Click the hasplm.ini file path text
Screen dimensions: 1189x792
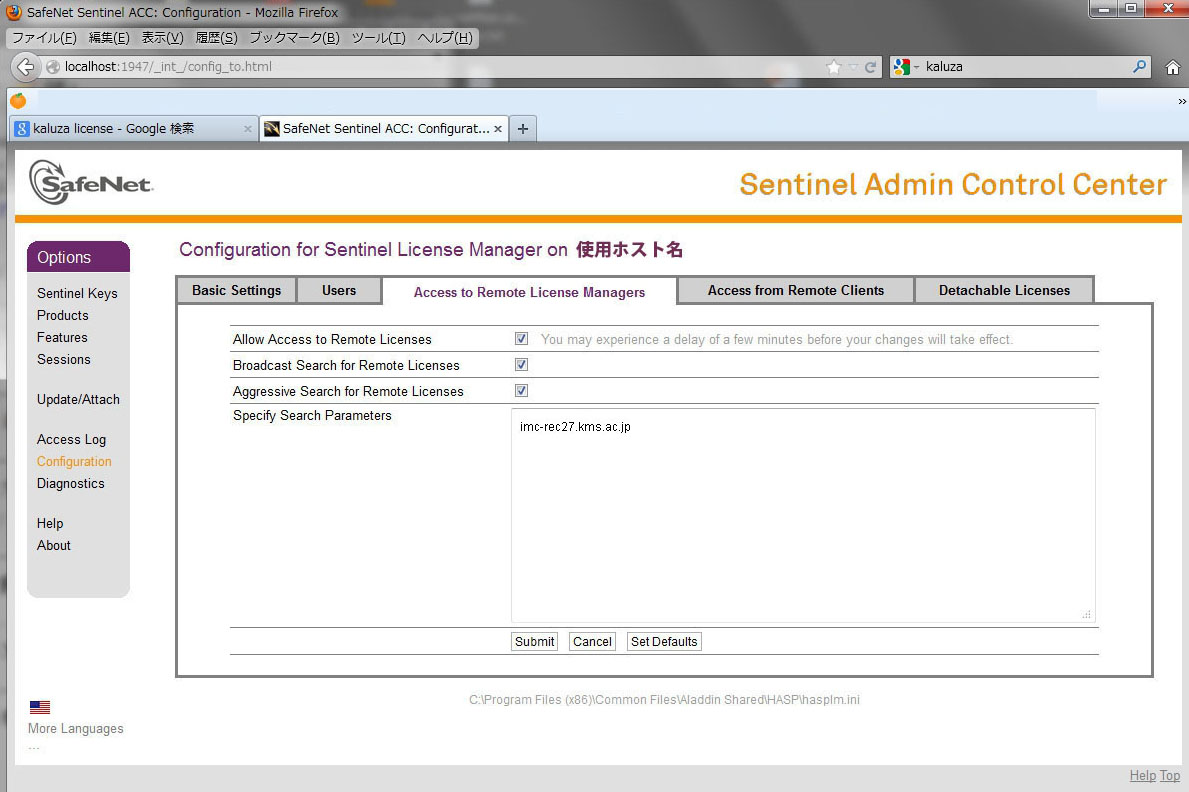[664, 700]
